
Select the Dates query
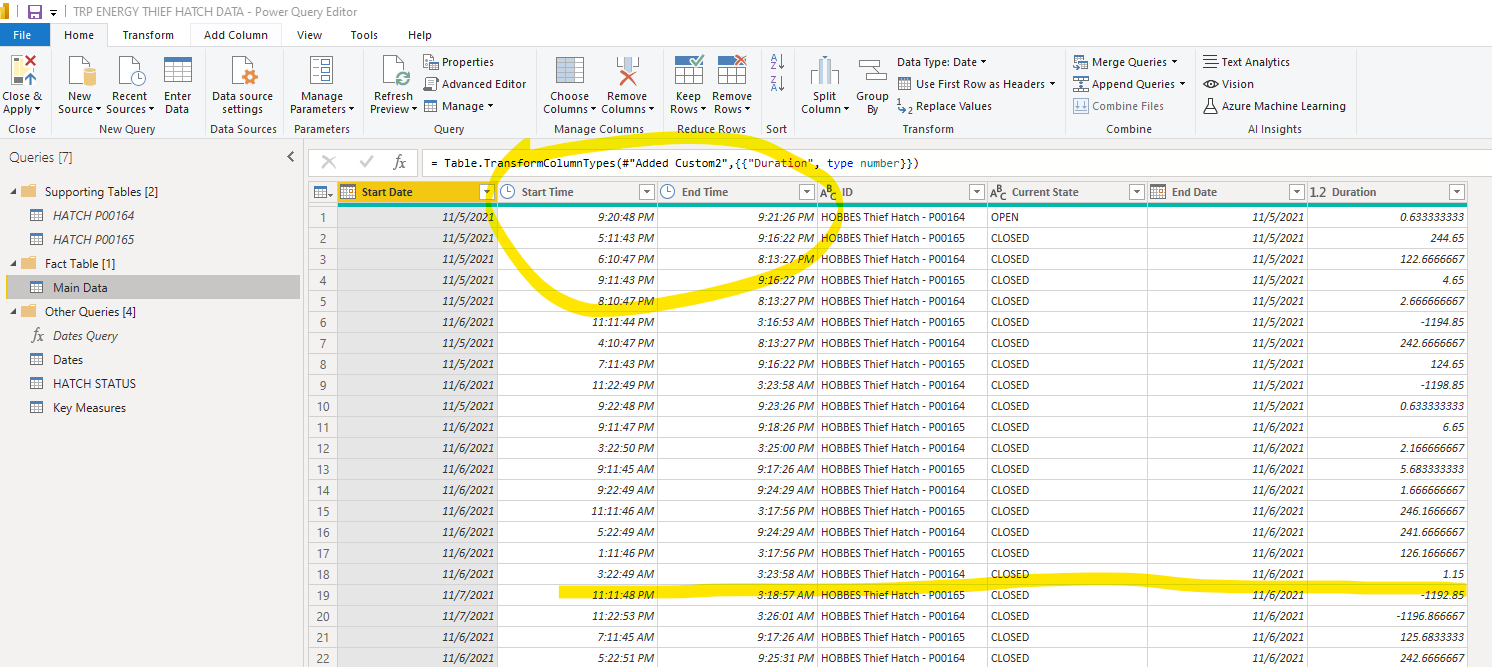tap(68, 359)
